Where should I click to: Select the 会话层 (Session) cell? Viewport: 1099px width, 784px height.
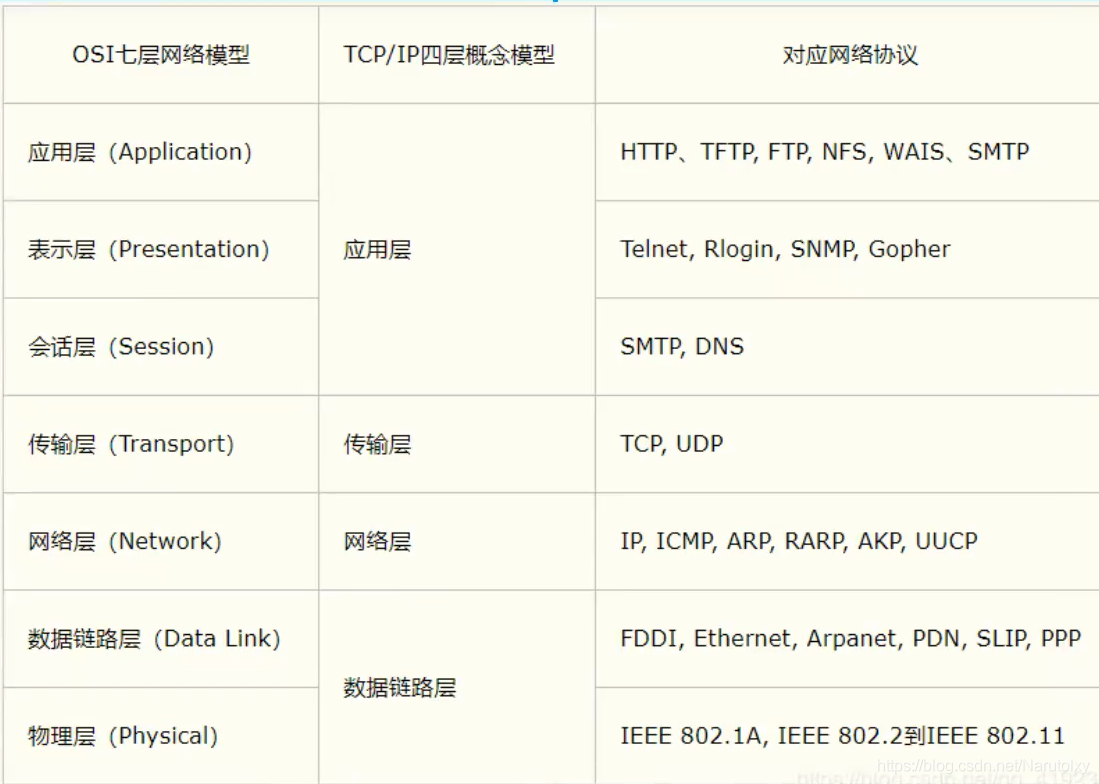161,347
